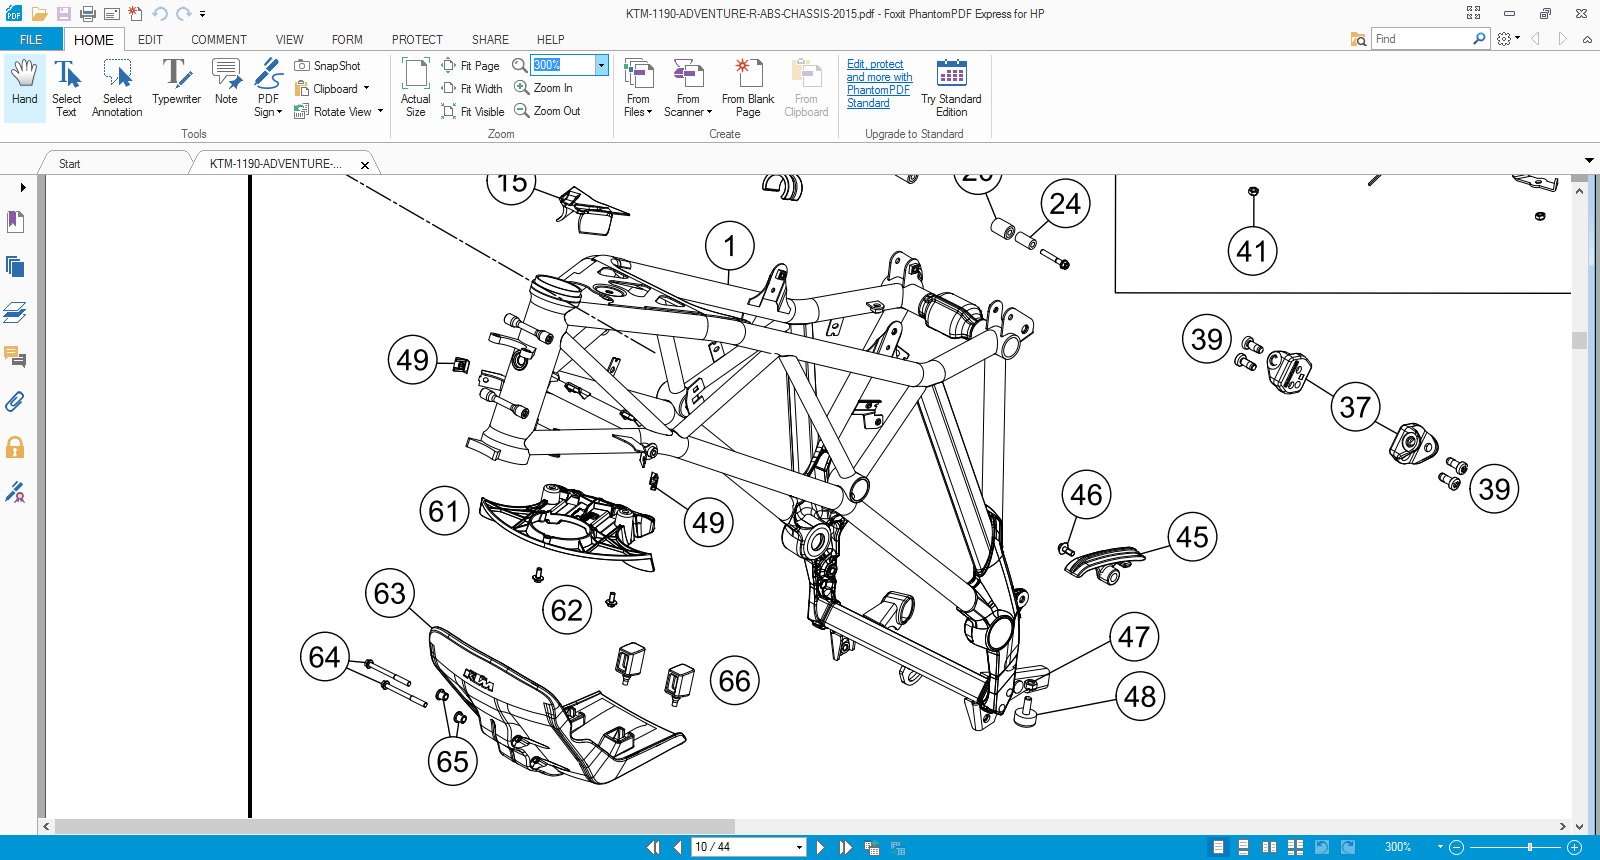
Task: Open the page number dropdown
Action: click(x=799, y=847)
